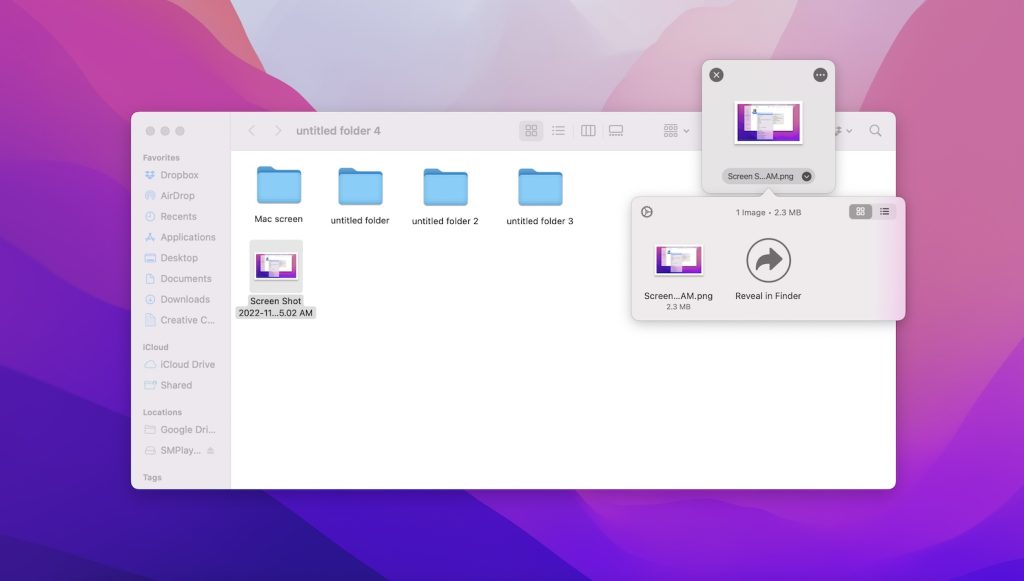Open Downloads from the sidebar
The image size is (1024, 581).
(187, 299)
